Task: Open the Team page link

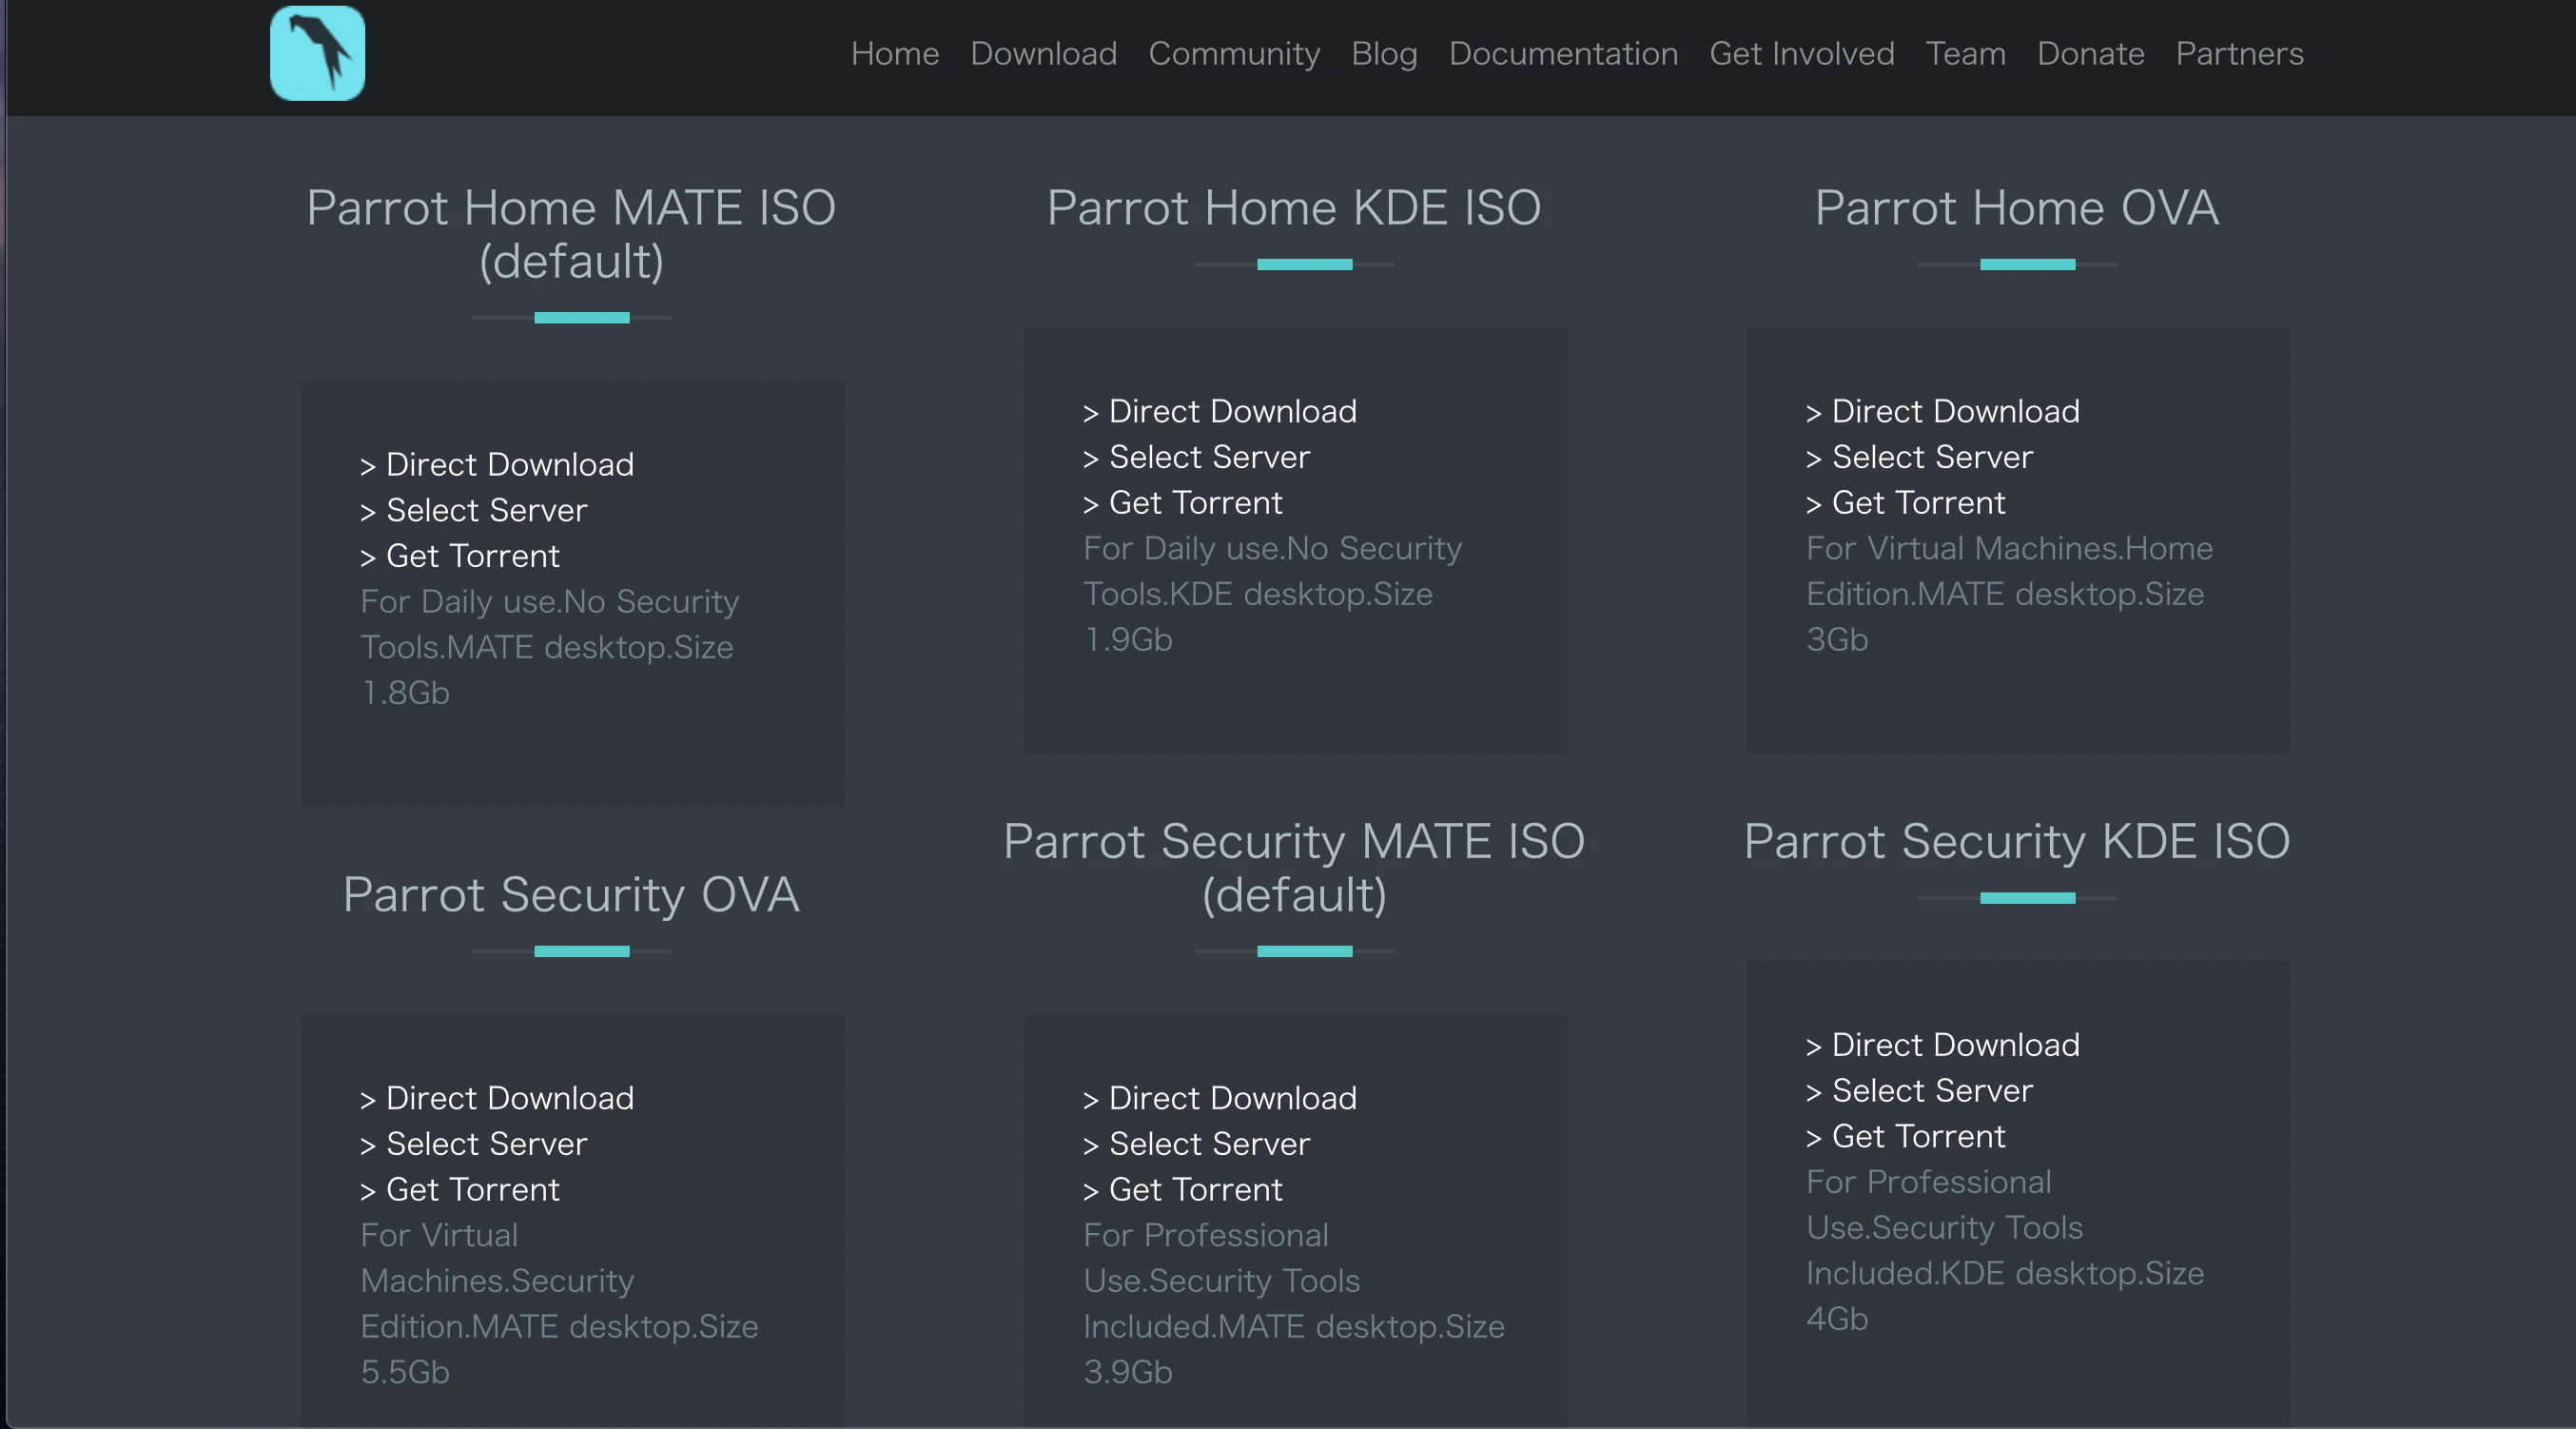Action: point(1965,53)
